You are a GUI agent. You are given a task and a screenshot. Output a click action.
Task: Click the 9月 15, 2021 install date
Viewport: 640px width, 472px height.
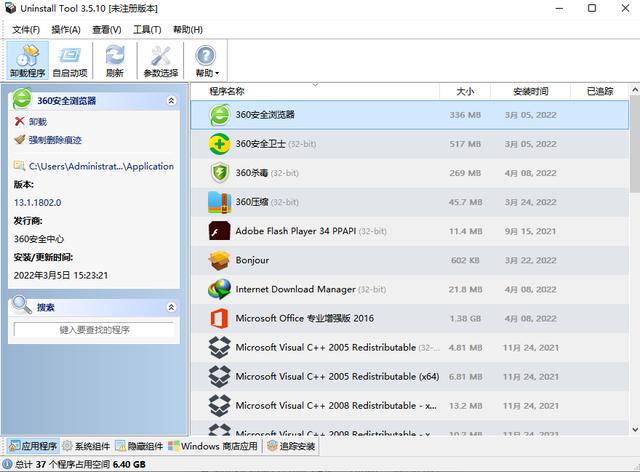click(530, 231)
